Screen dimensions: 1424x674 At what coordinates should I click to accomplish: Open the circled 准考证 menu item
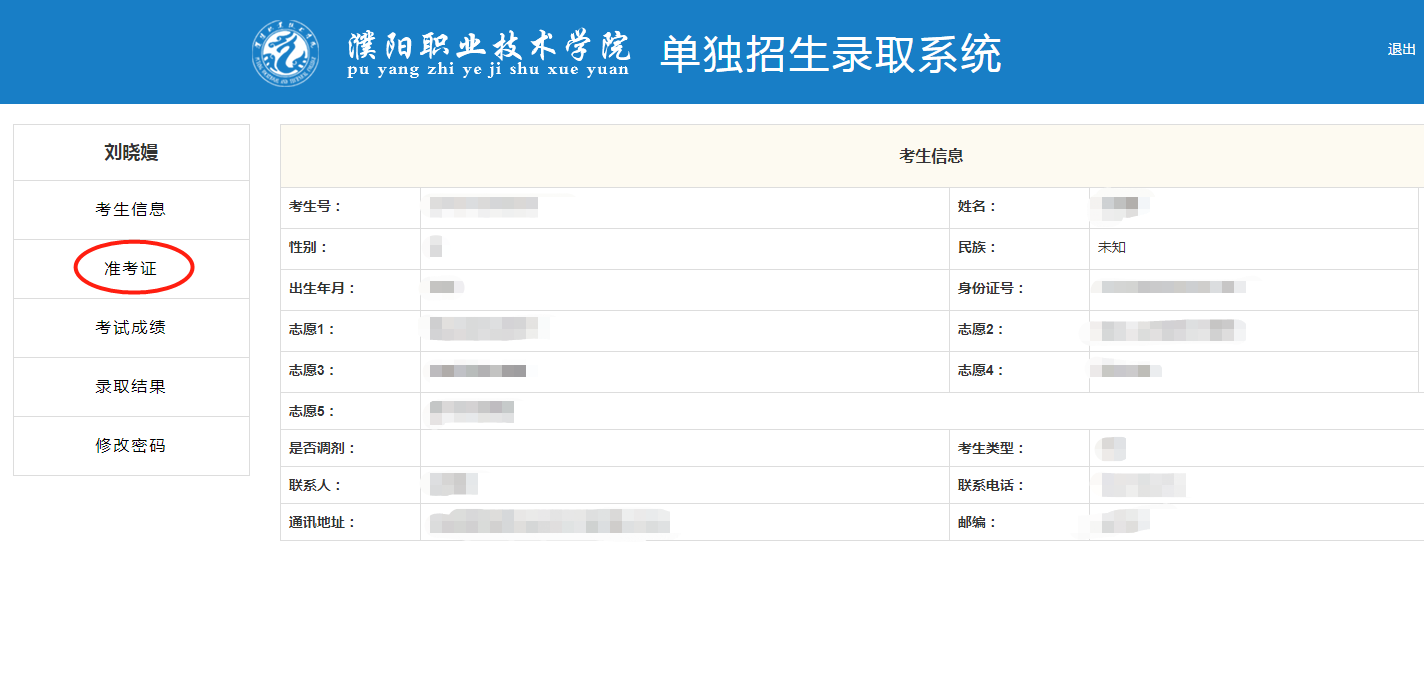pos(131,269)
